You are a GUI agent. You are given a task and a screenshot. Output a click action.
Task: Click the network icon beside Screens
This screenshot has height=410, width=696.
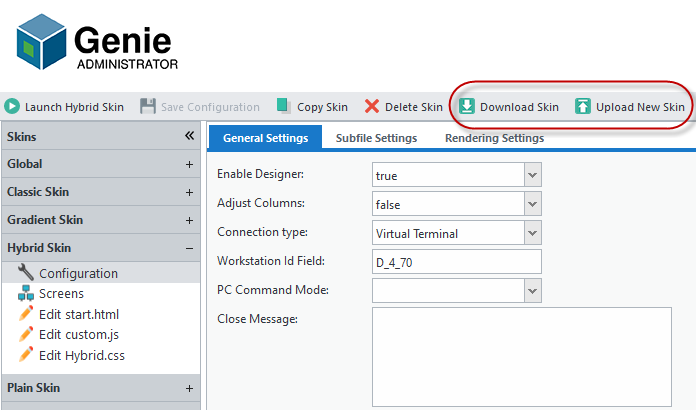(26, 293)
